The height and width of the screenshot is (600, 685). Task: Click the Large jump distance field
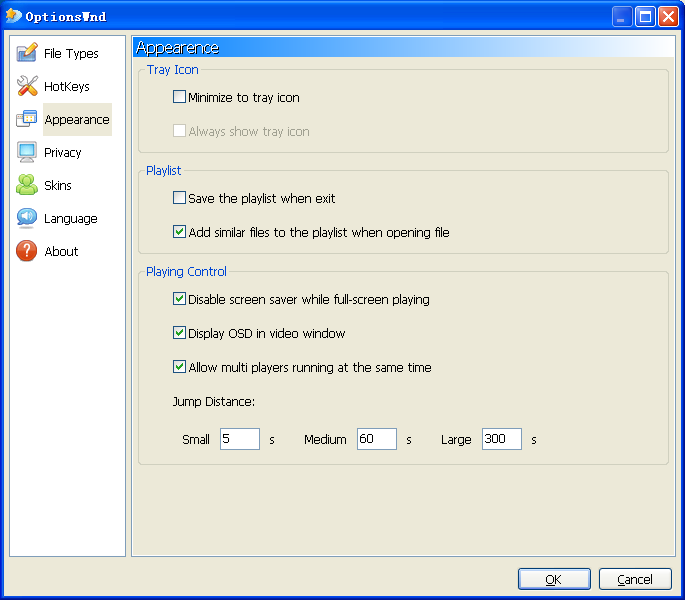[502, 439]
